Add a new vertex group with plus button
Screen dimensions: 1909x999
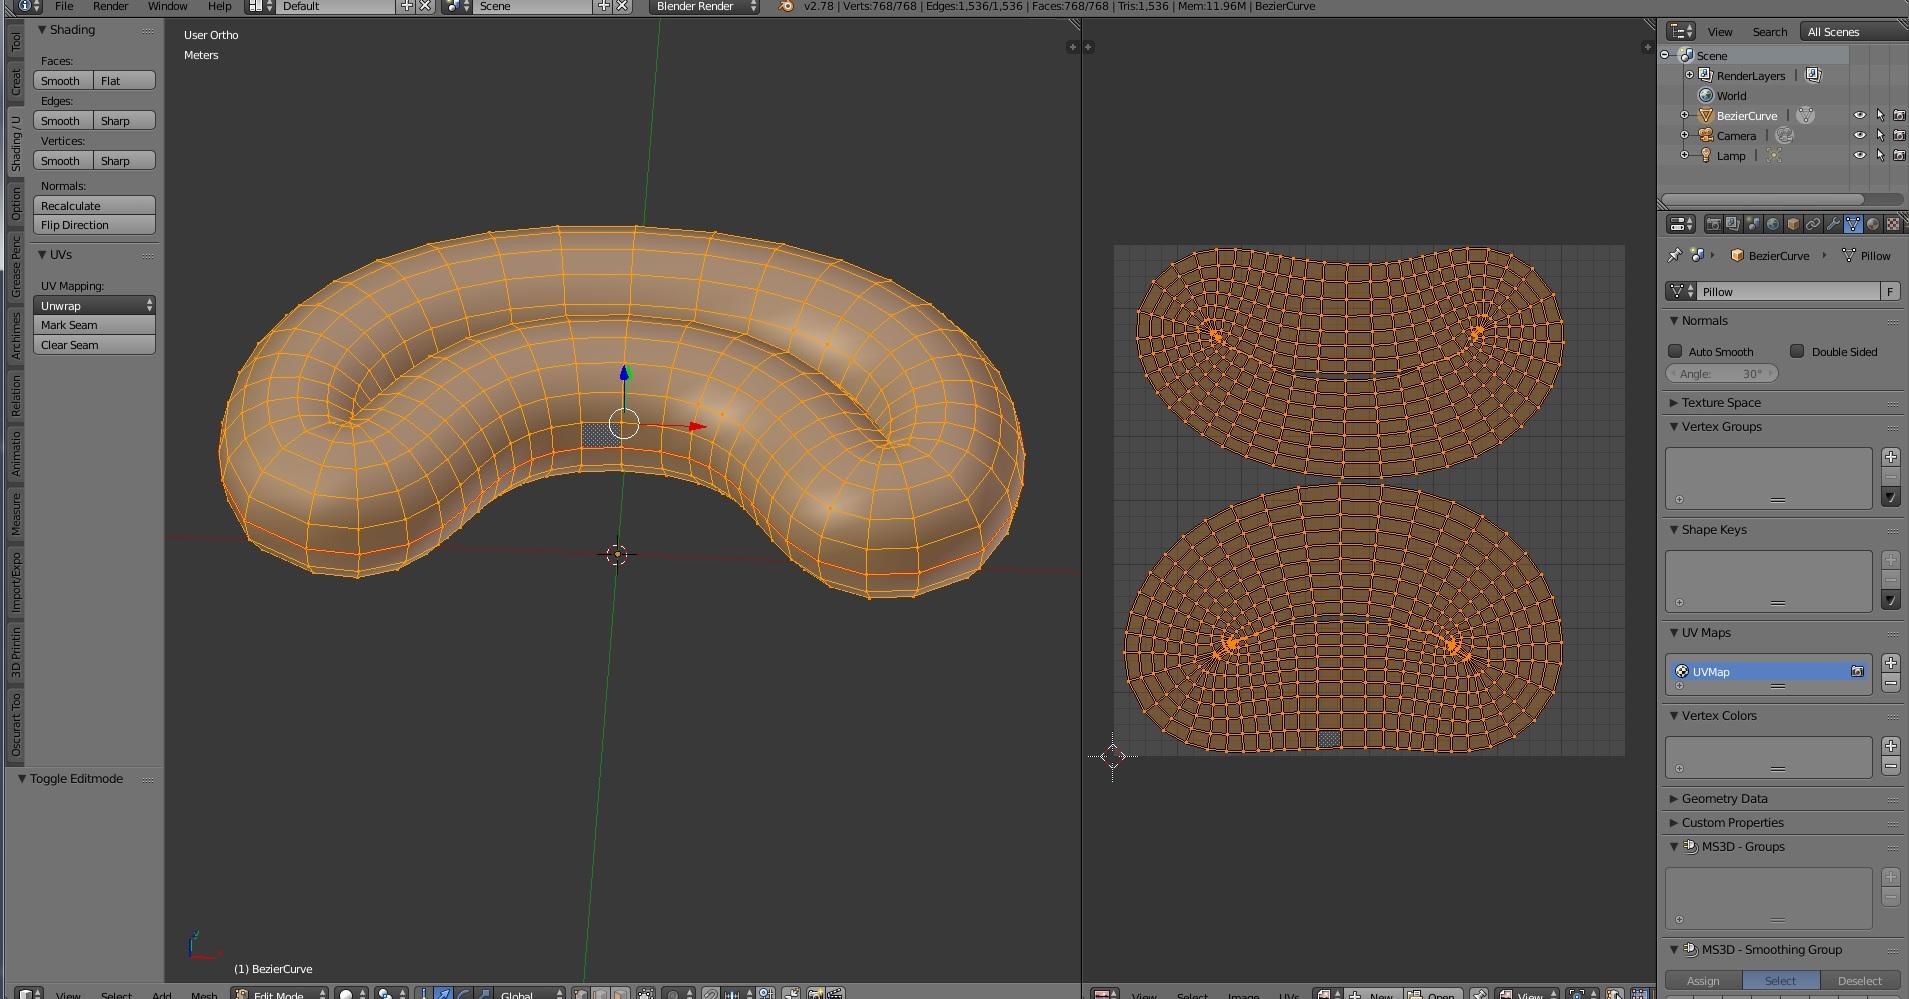(x=1890, y=457)
